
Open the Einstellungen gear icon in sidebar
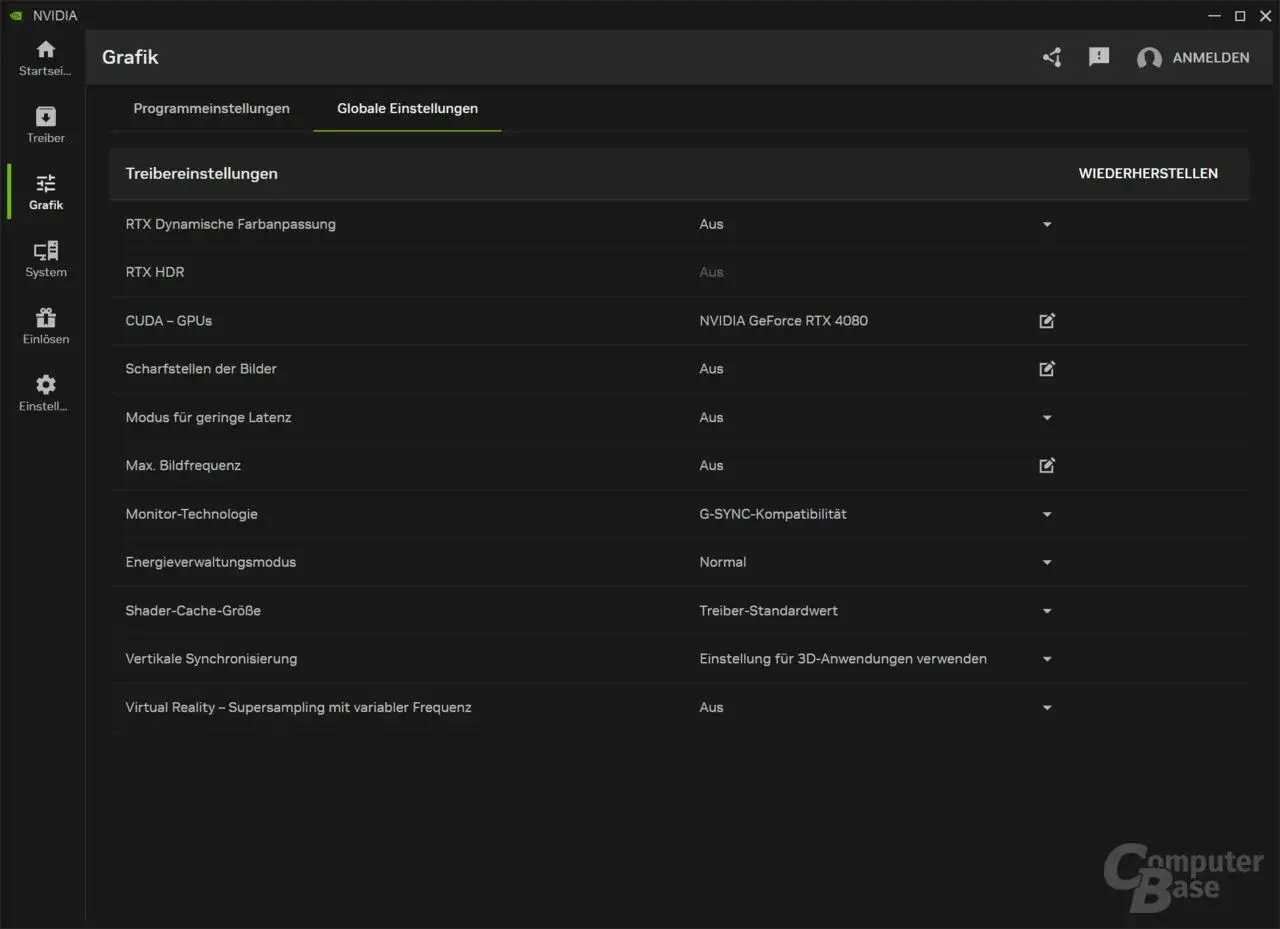point(45,384)
